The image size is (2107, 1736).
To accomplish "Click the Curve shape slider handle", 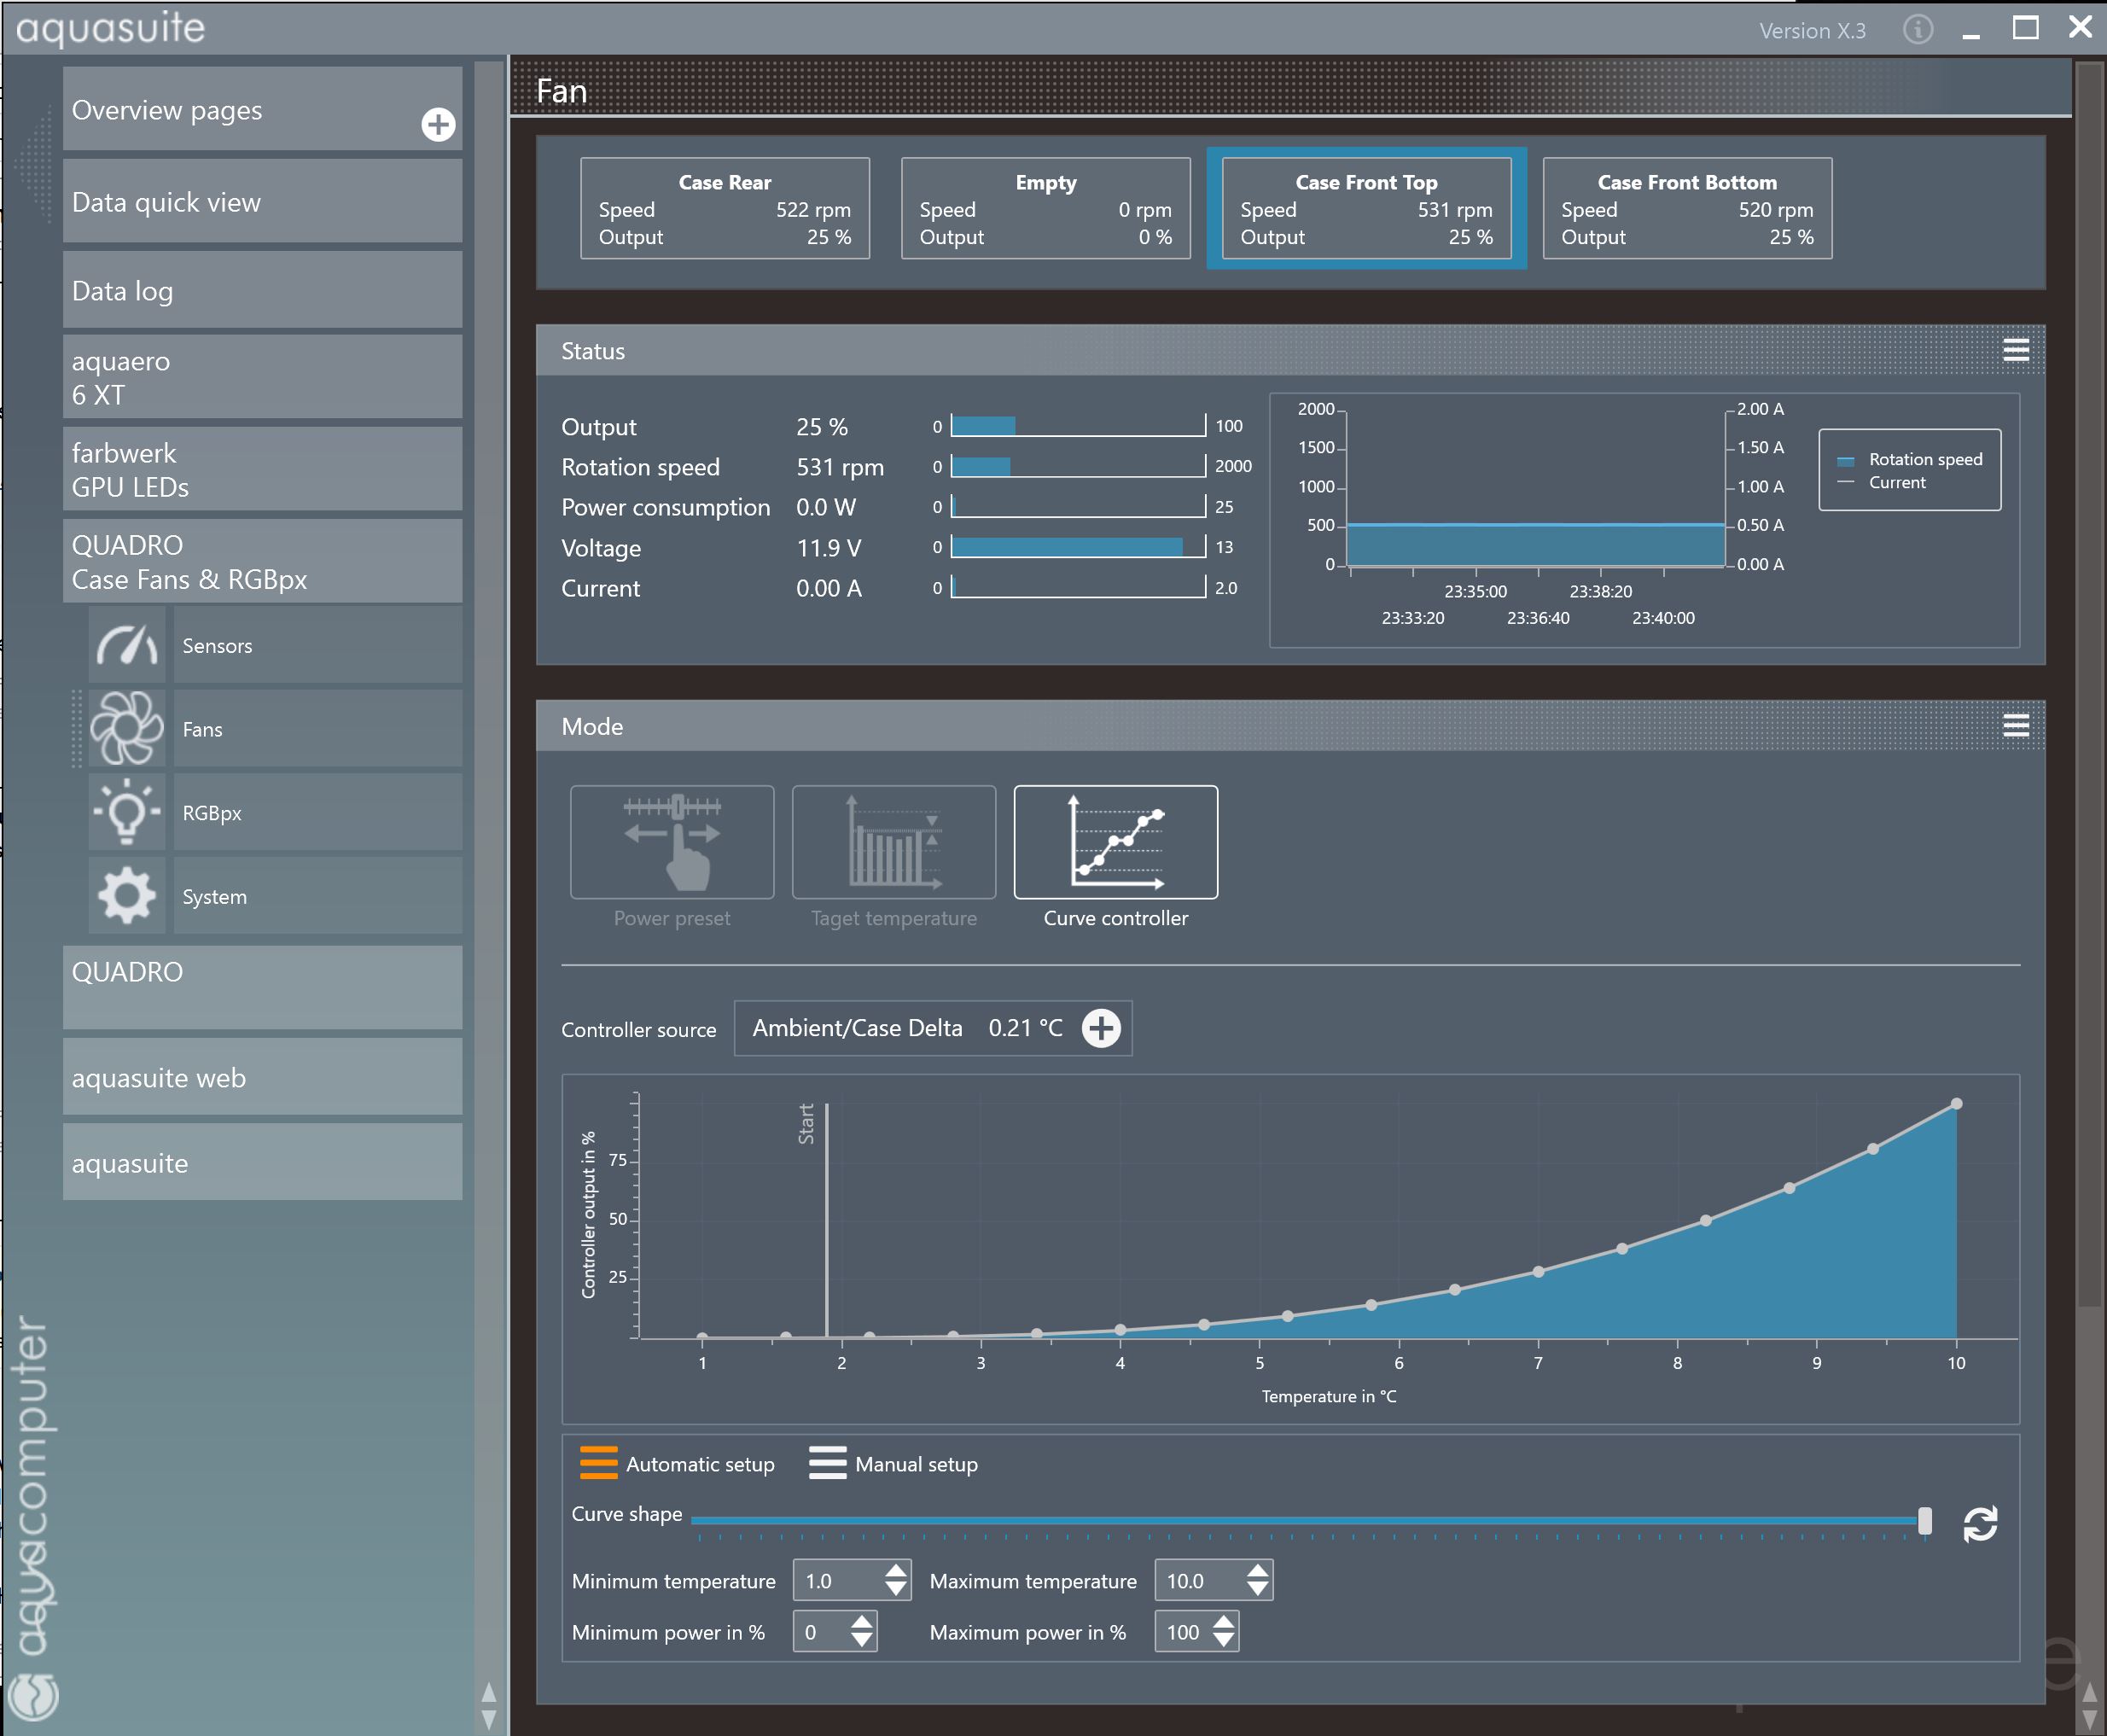I will [1924, 1521].
